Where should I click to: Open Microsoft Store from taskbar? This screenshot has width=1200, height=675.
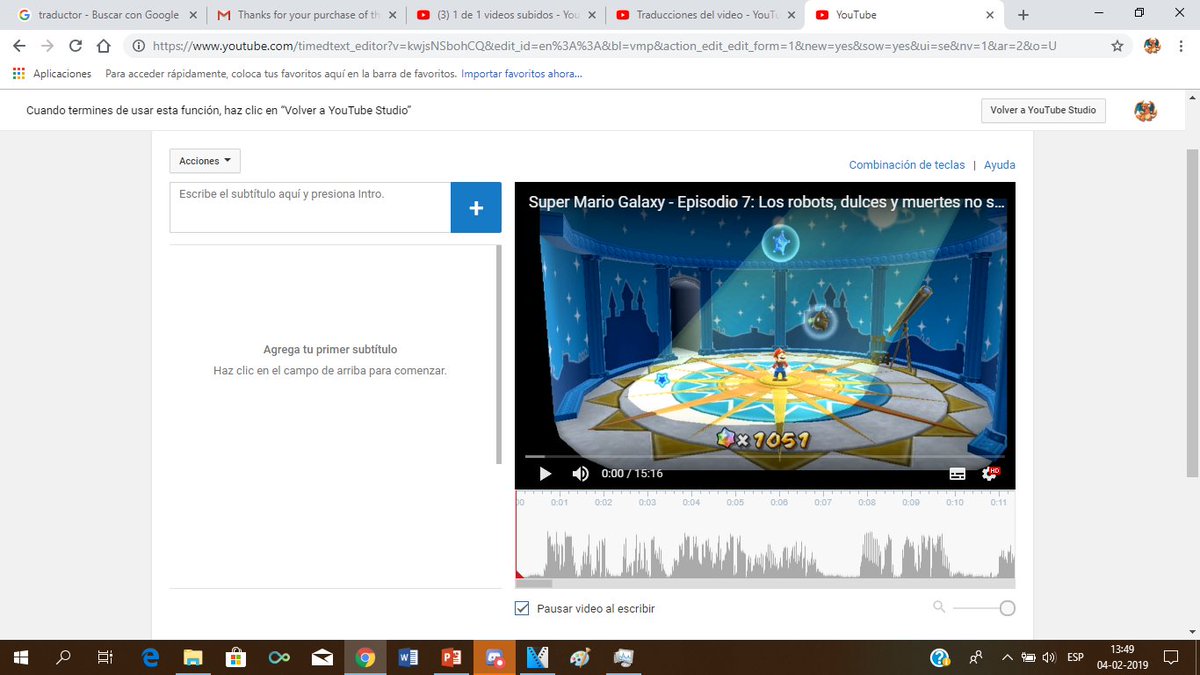(236, 657)
